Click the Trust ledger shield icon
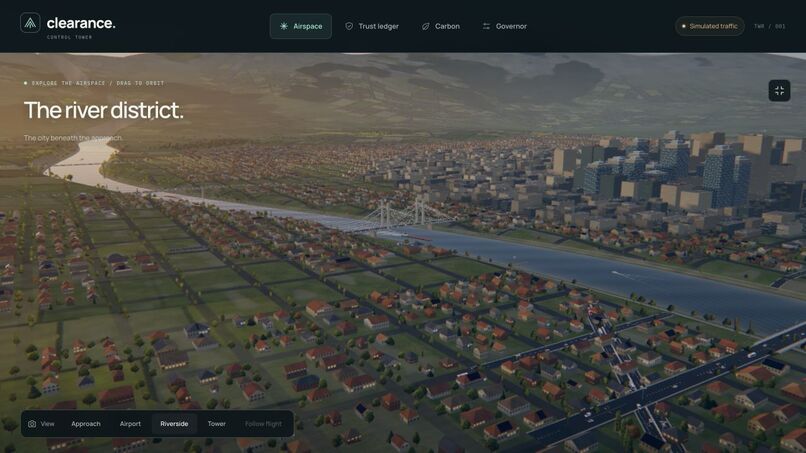Image resolution: width=806 pixels, height=453 pixels. coord(349,26)
